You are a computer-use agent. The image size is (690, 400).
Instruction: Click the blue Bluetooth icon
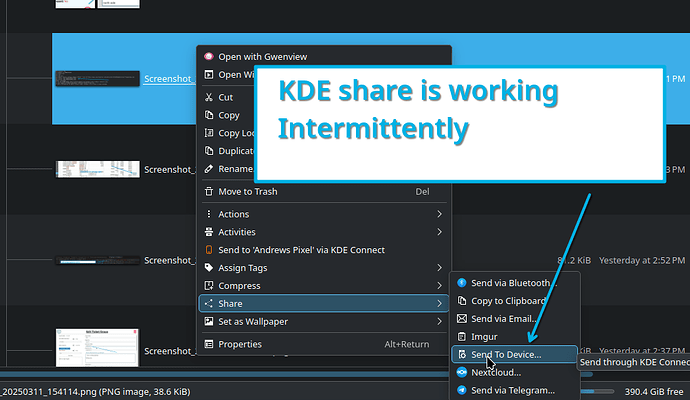click(462, 283)
